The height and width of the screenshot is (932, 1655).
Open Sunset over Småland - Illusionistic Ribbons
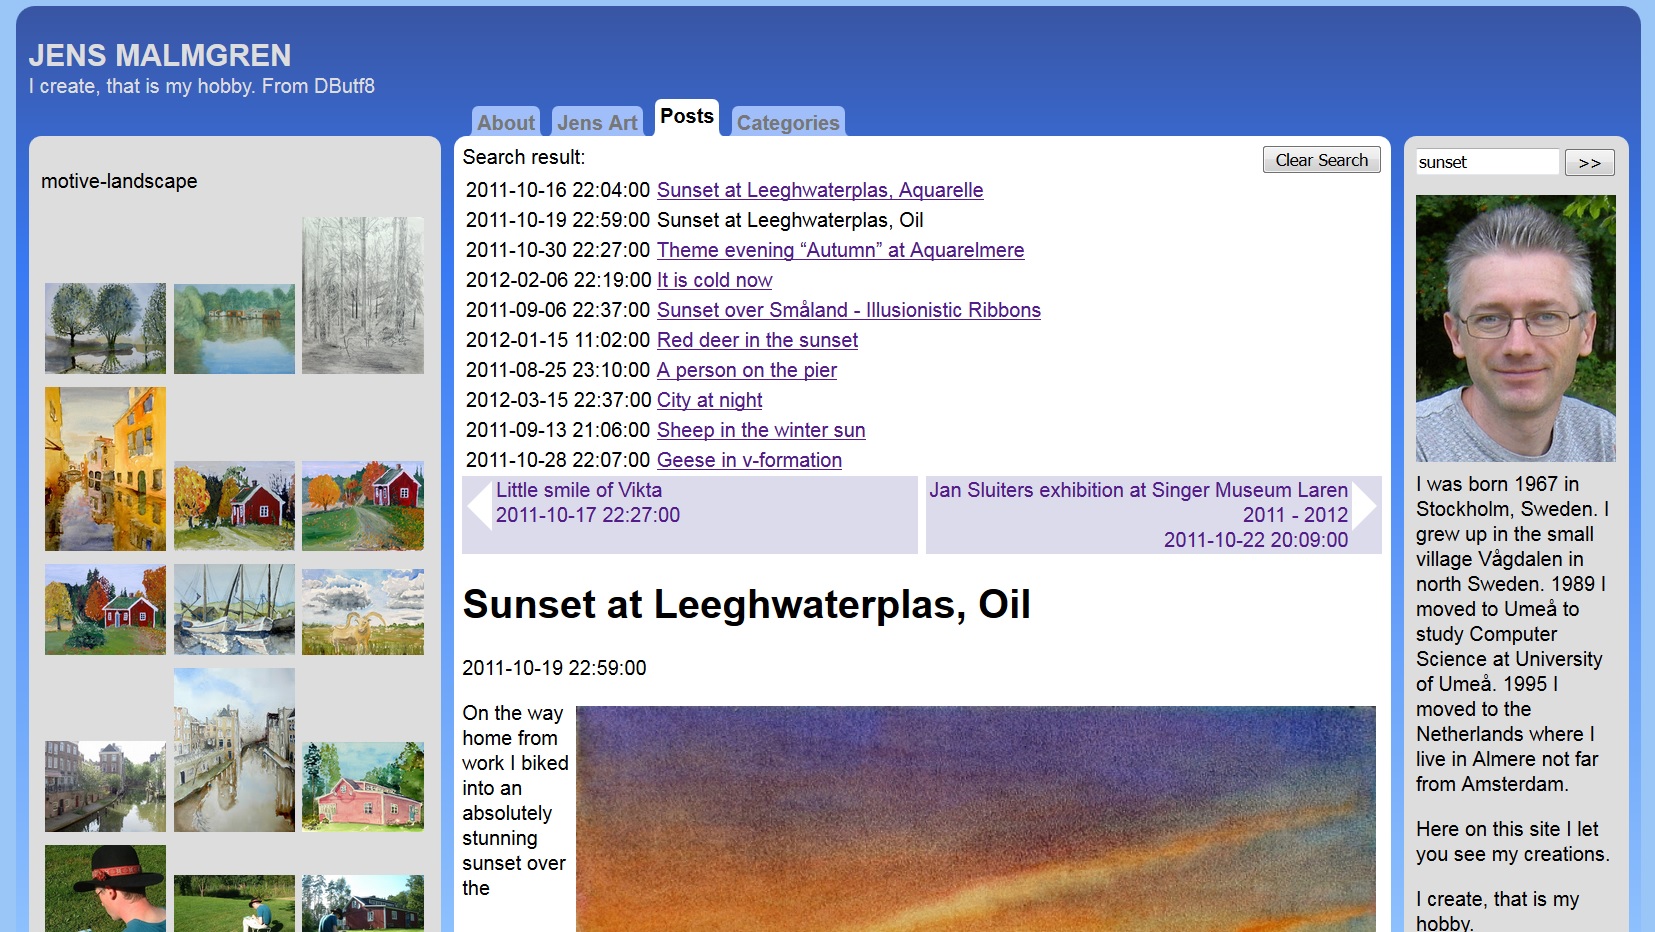(848, 310)
